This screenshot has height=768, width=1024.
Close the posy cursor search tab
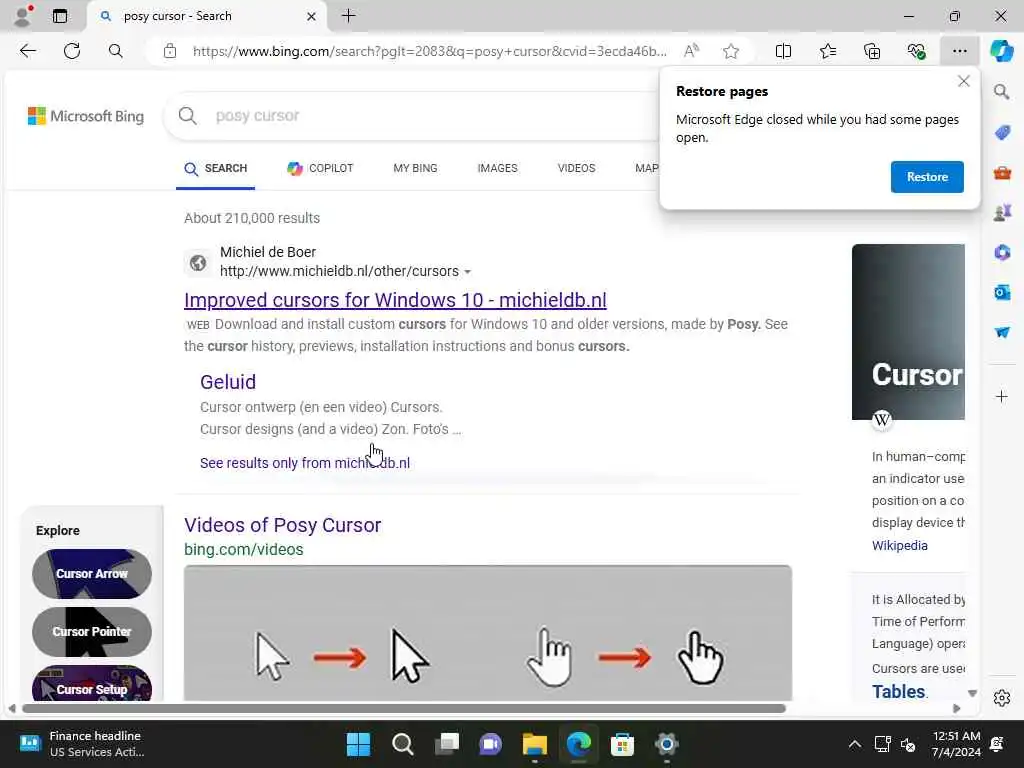(x=312, y=16)
